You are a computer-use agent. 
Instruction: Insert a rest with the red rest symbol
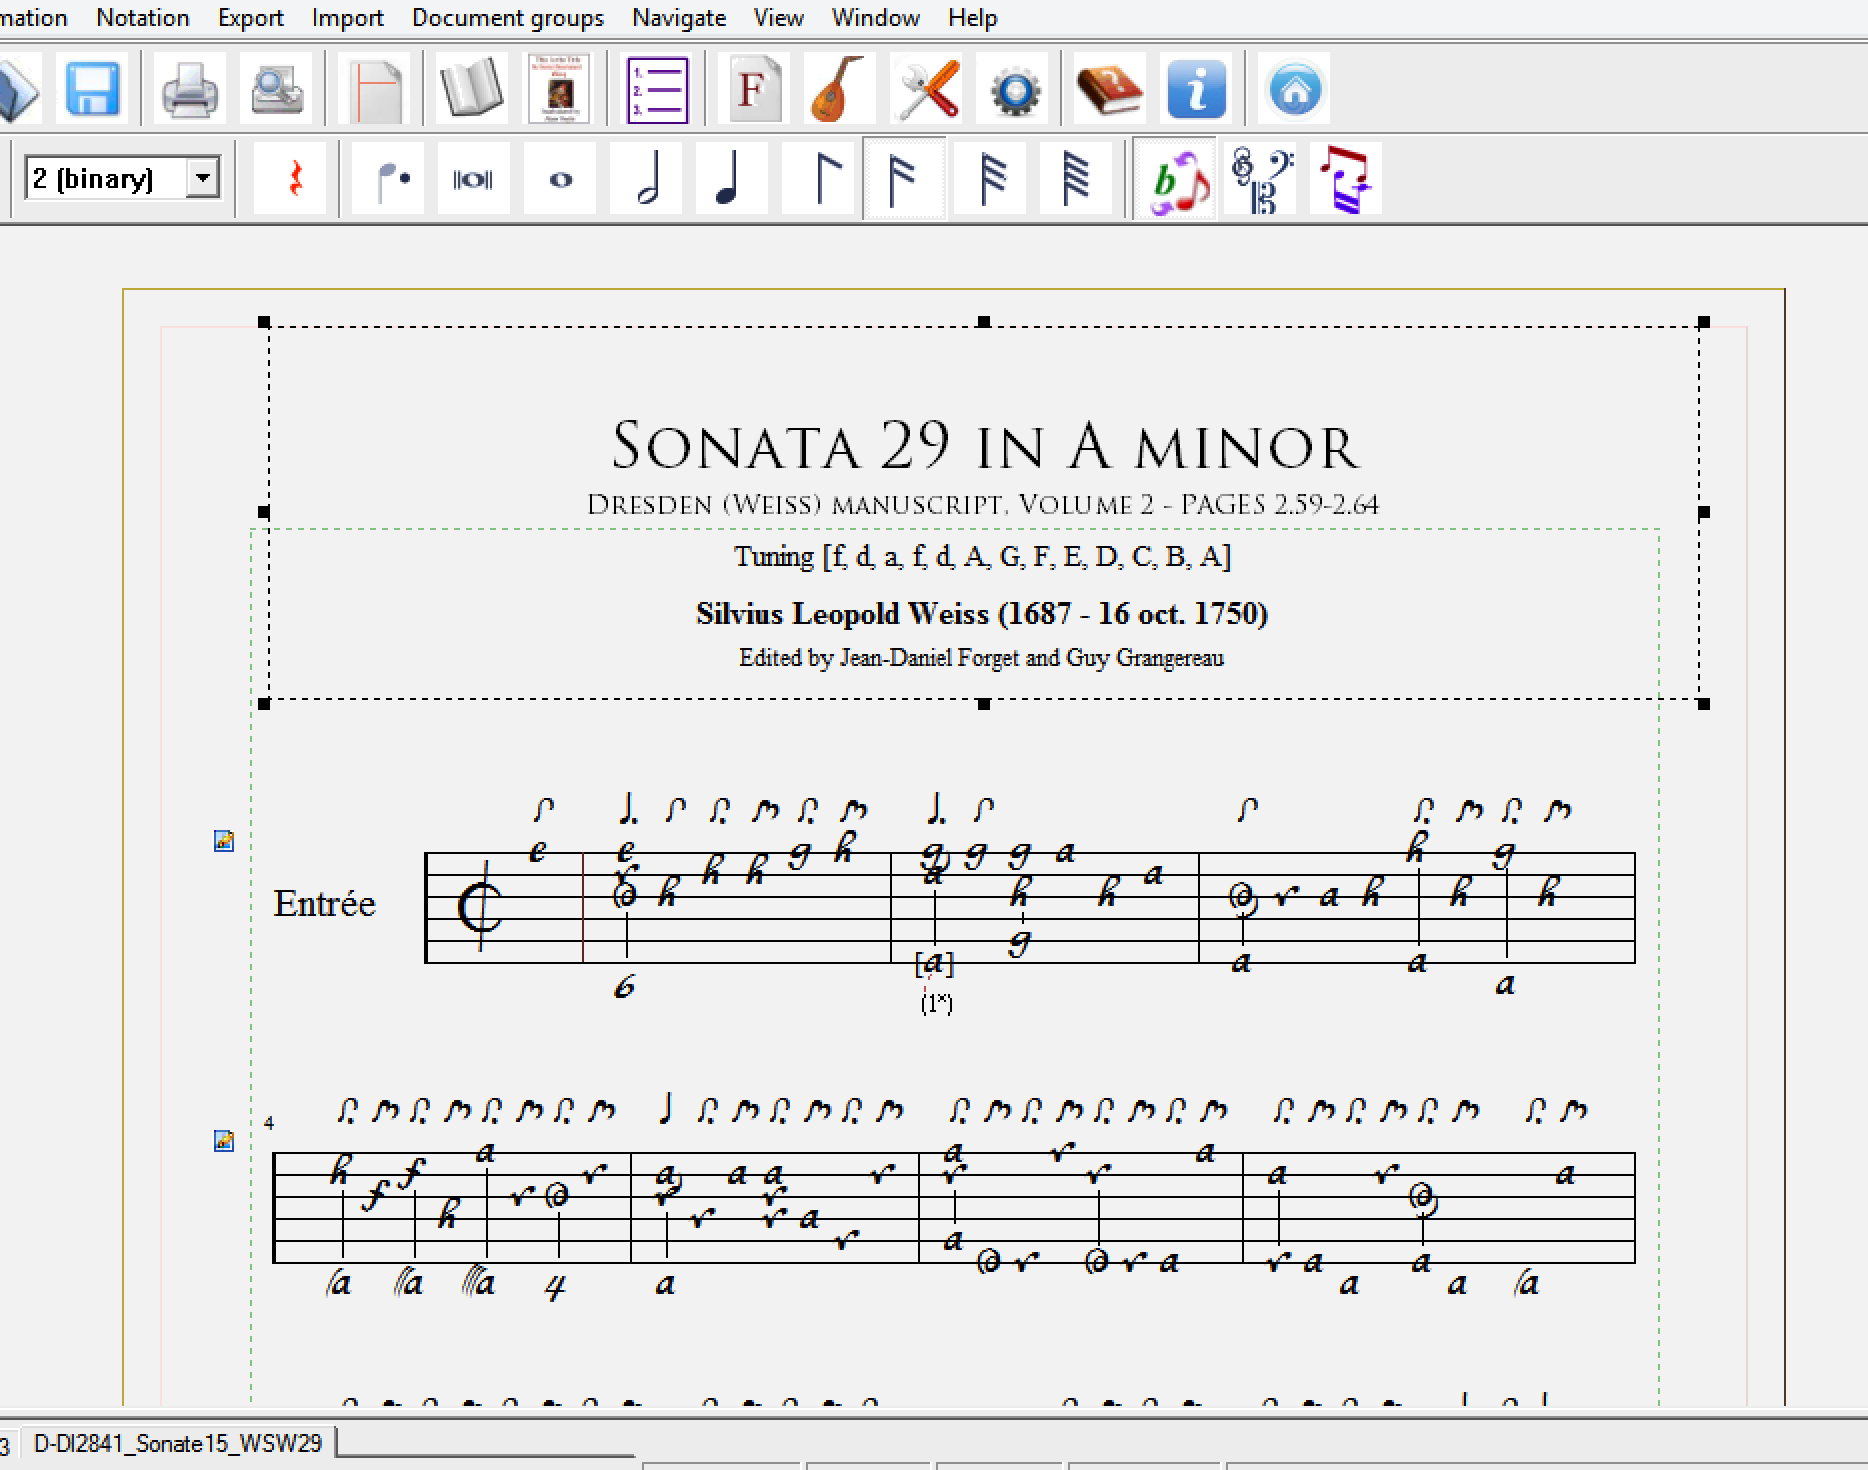[x=294, y=179]
